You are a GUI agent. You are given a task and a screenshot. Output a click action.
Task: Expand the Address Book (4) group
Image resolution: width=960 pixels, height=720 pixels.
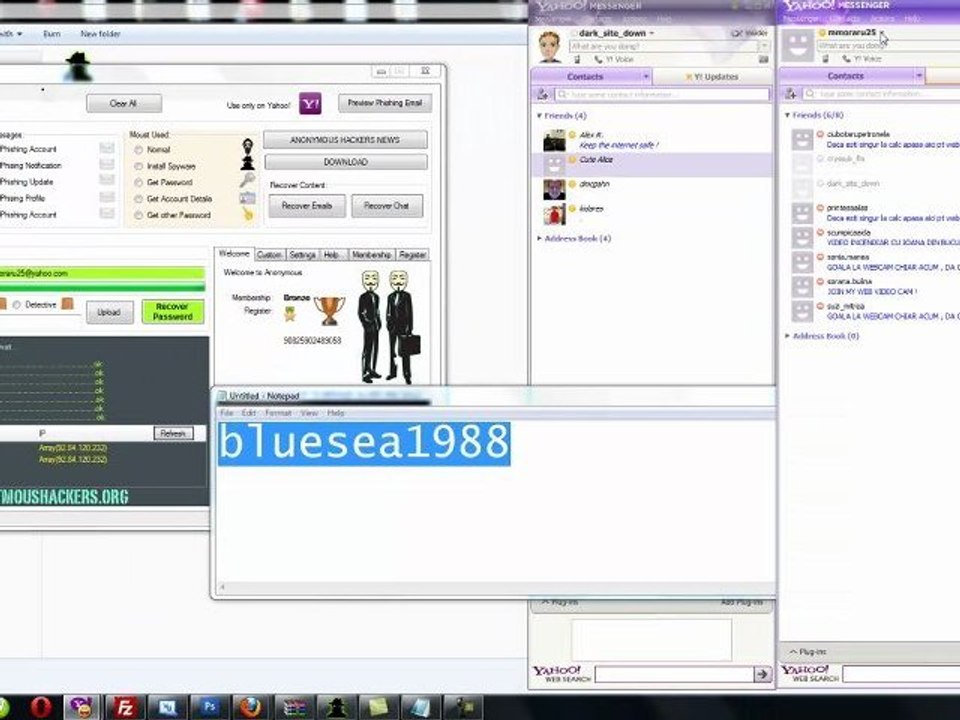(x=539, y=238)
